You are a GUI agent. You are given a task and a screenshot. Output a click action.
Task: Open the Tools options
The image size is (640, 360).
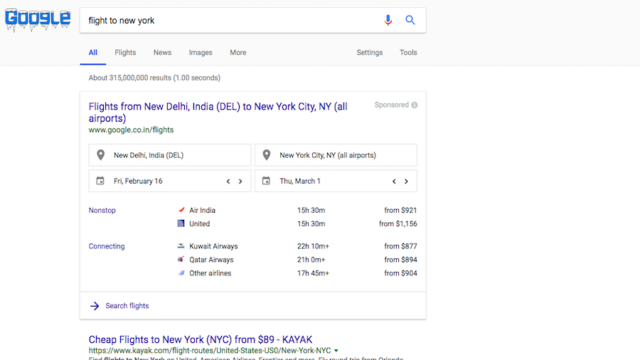408,53
